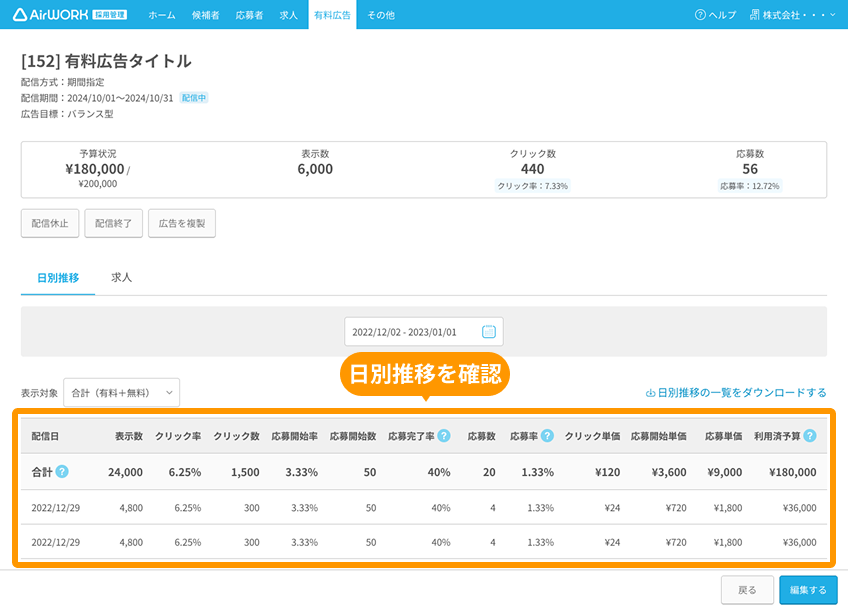Click the 応募率：12.72% label

pyautogui.click(x=750, y=186)
